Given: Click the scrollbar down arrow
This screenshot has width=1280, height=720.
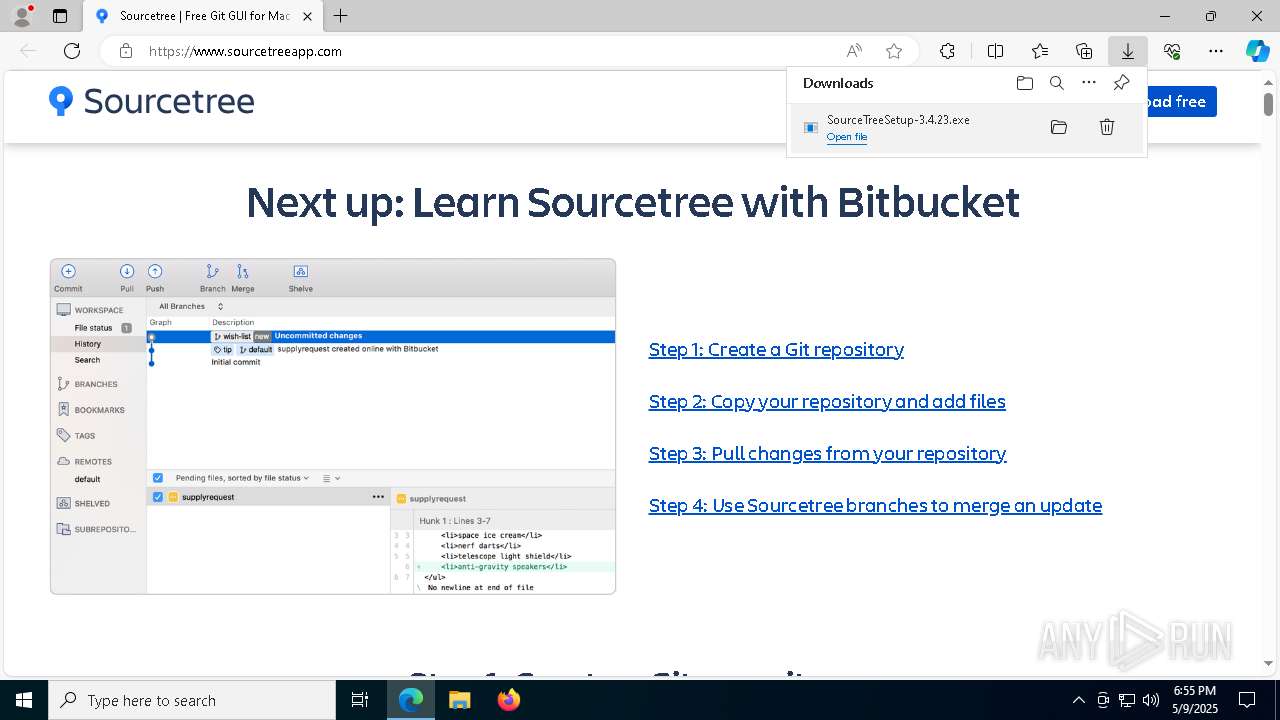Looking at the screenshot, I should tap(1268, 663).
